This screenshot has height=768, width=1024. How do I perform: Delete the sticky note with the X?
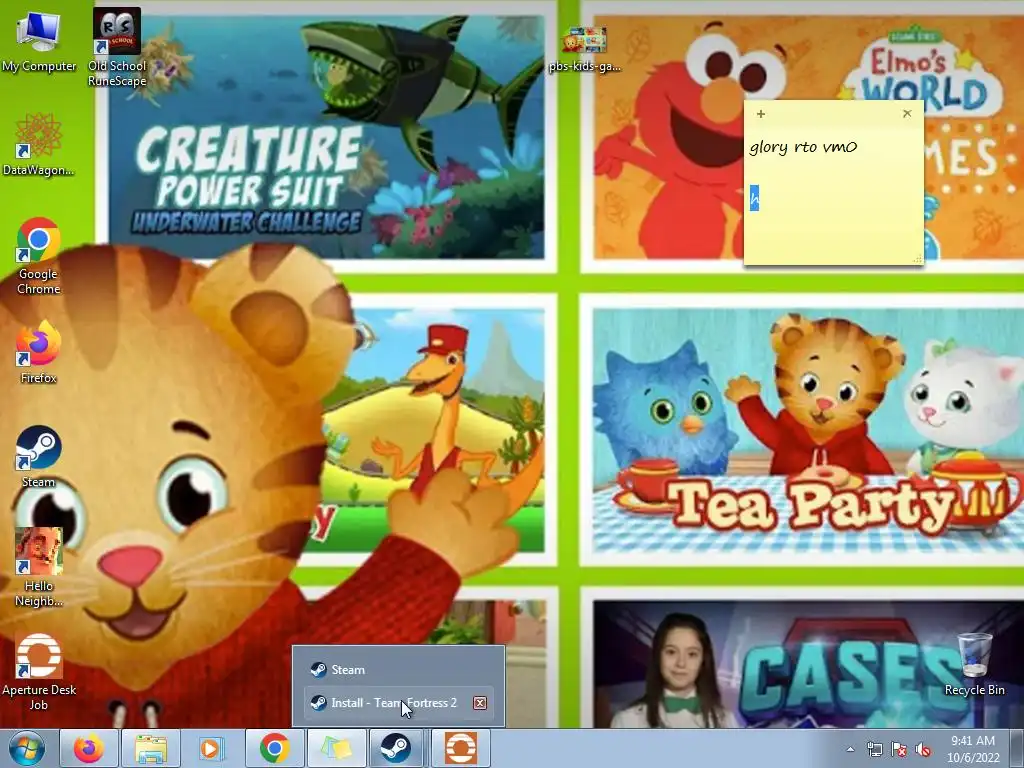tap(907, 114)
